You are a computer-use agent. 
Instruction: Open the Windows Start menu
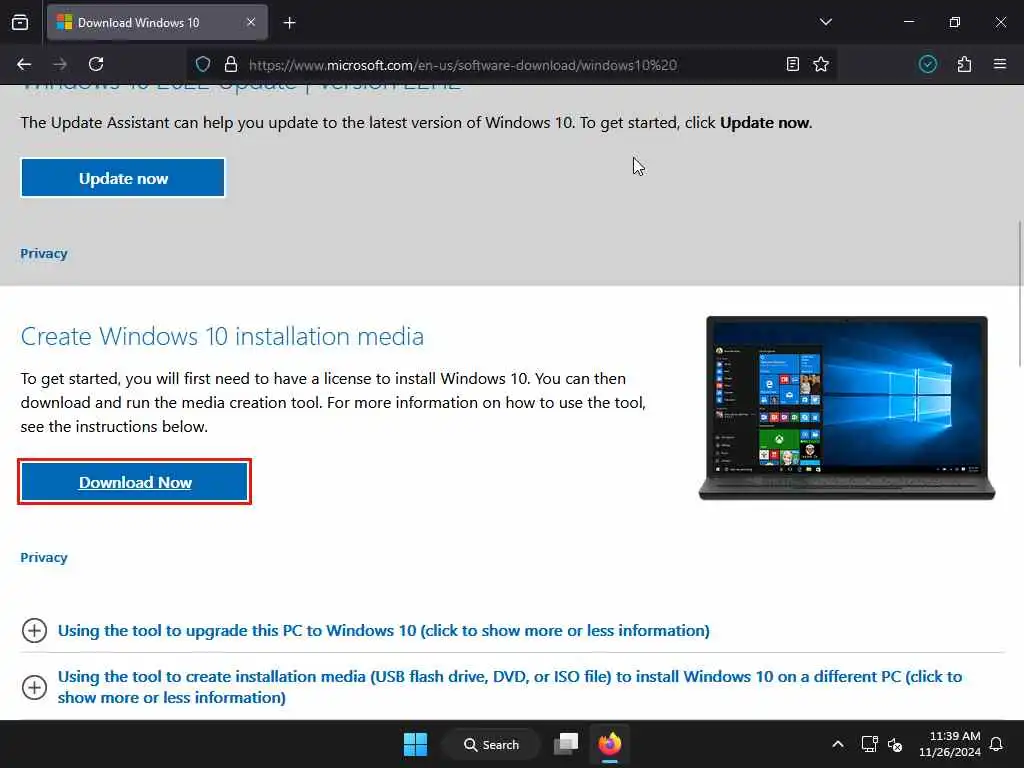click(415, 744)
